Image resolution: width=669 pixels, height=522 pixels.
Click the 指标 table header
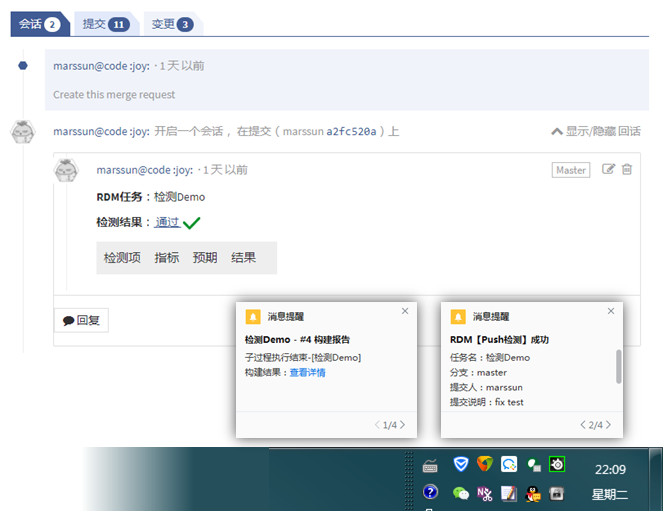pyautogui.click(x=167, y=257)
